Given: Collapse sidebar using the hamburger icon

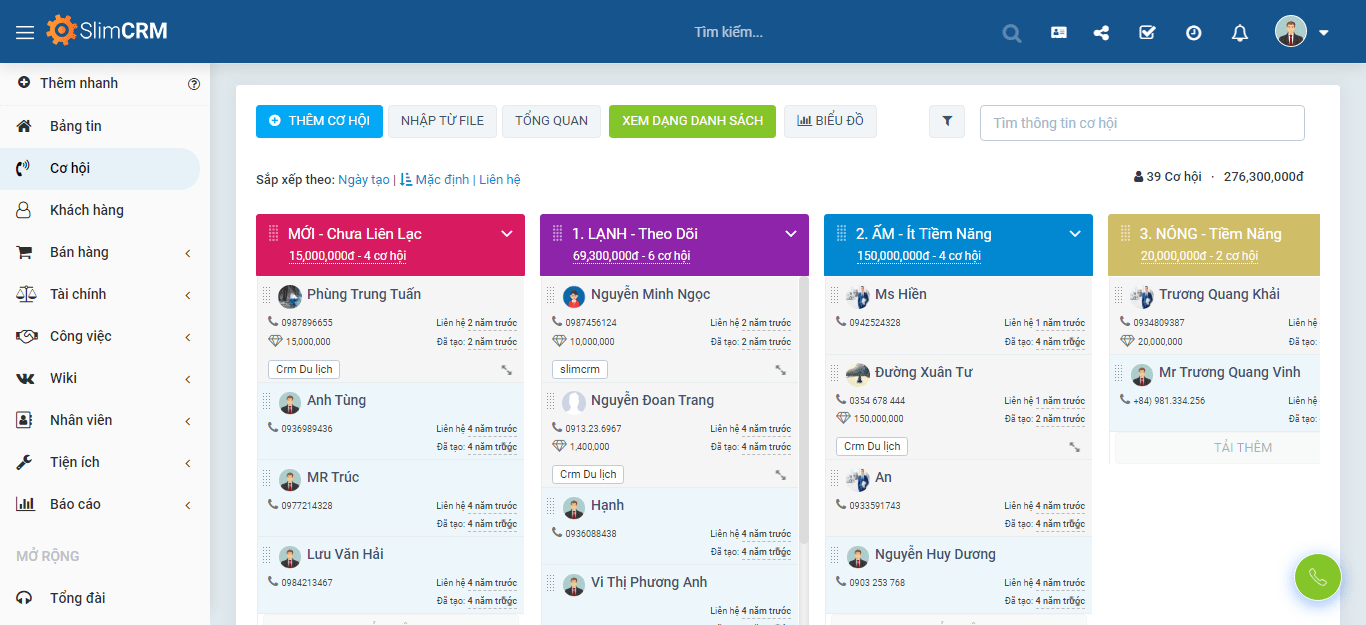Looking at the screenshot, I should pos(25,30).
